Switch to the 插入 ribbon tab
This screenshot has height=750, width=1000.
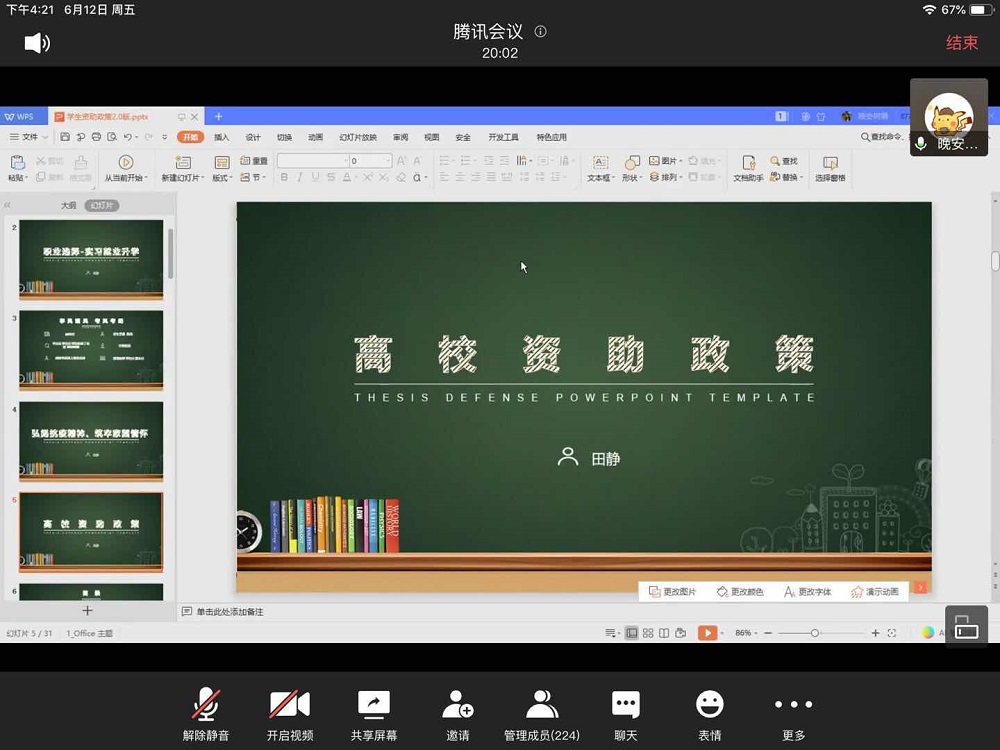(222, 137)
